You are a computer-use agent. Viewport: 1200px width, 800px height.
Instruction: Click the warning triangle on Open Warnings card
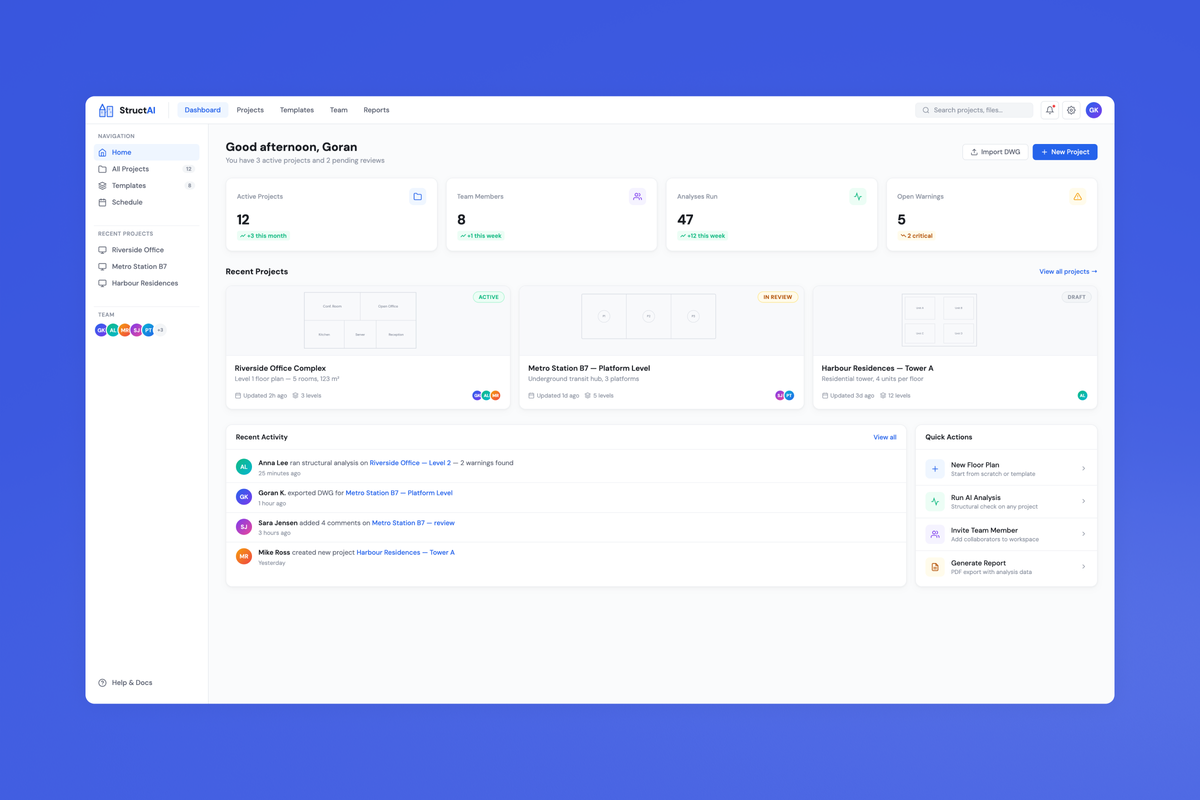[x=1077, y=196]
